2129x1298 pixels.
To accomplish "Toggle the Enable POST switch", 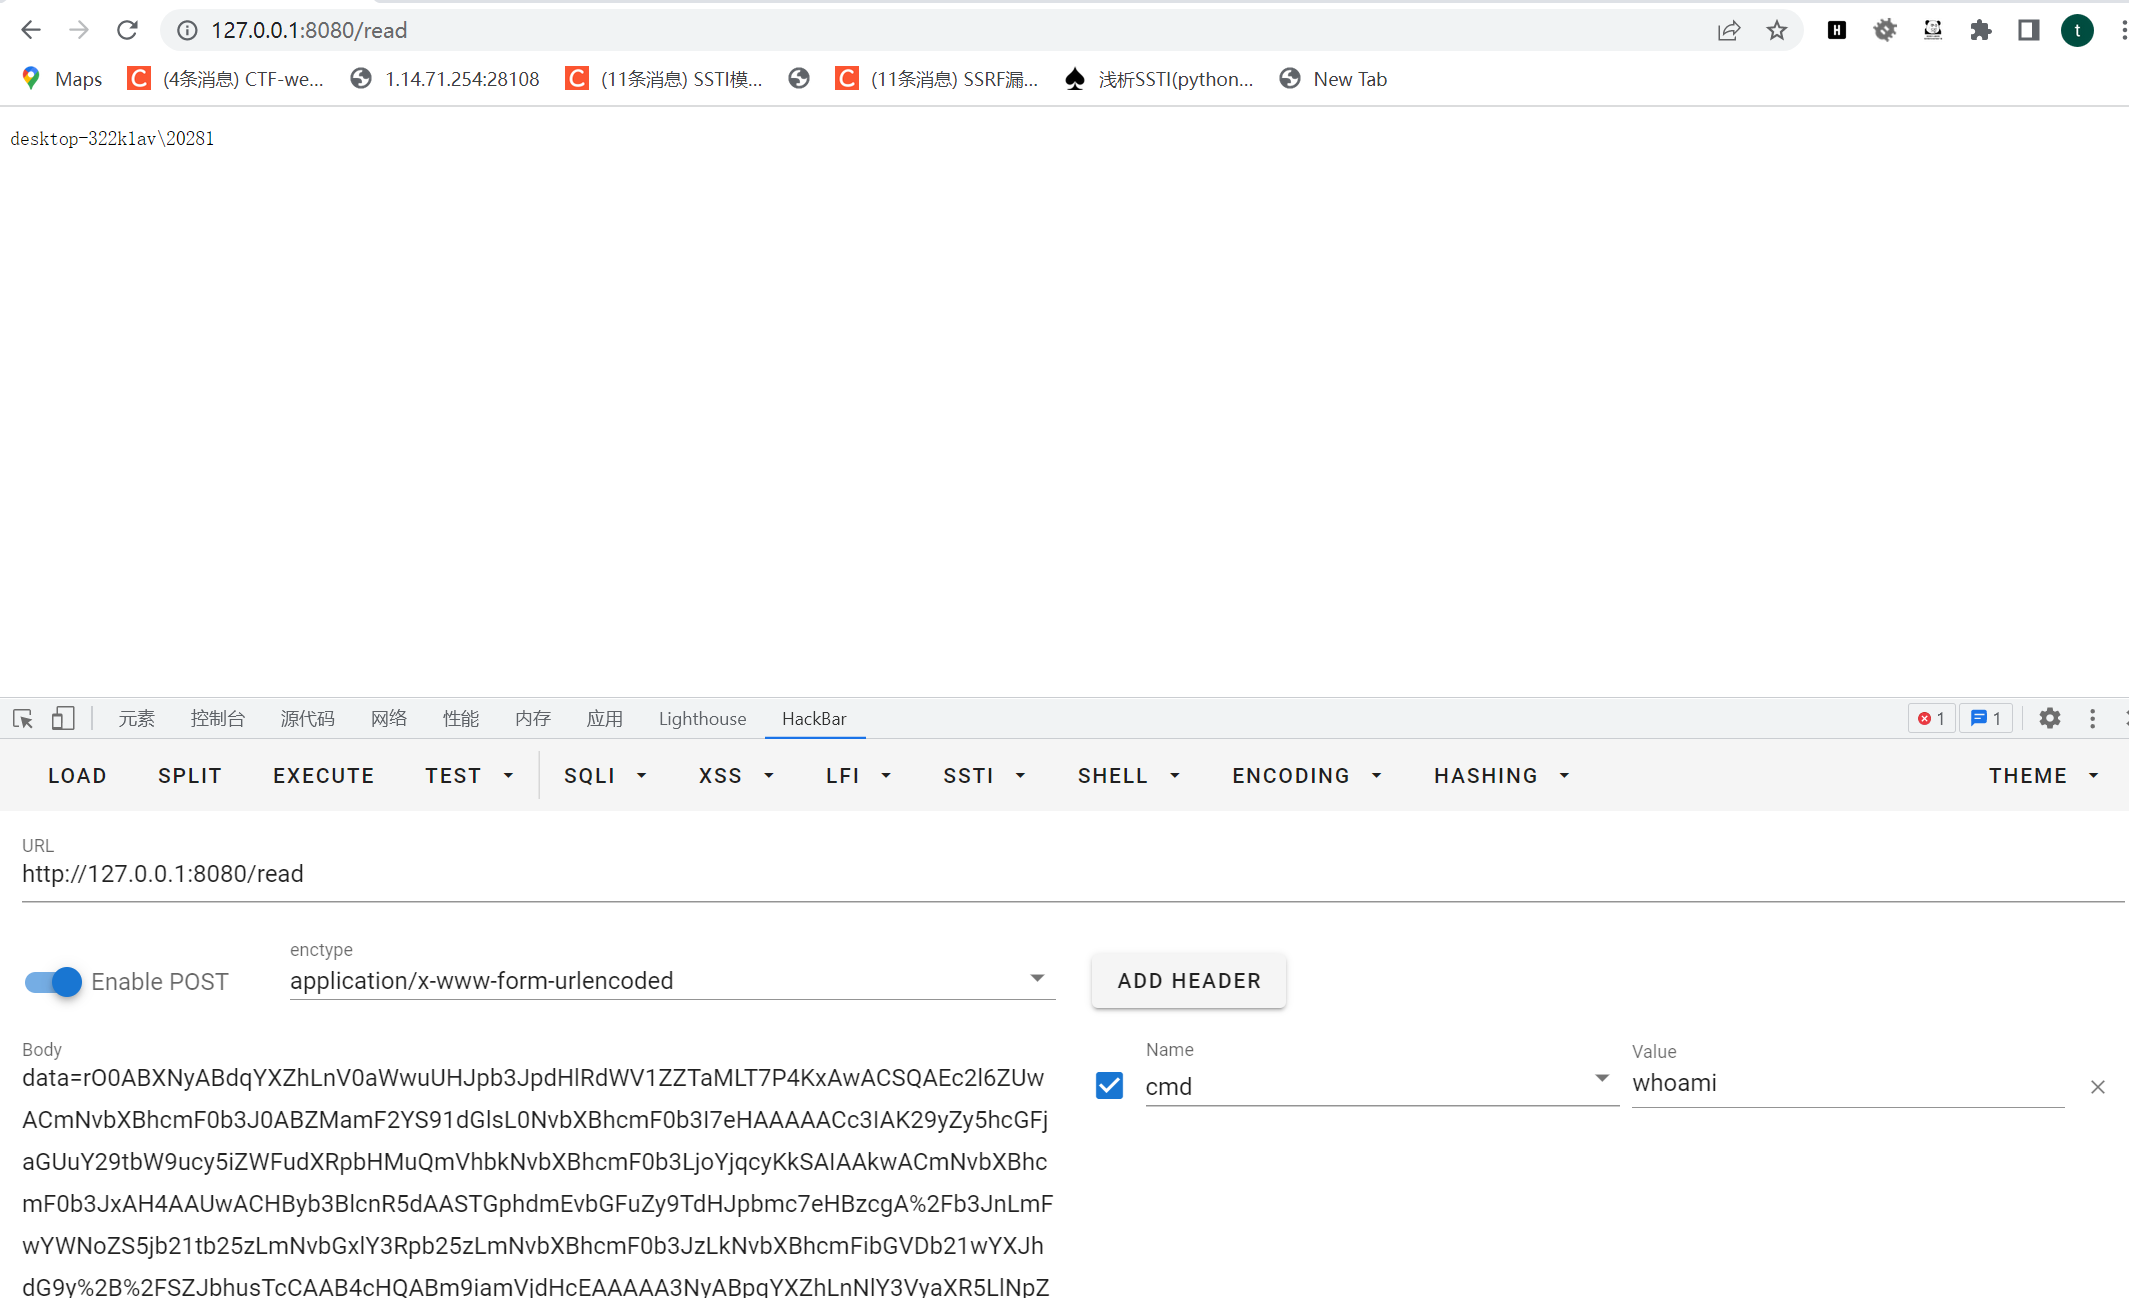I will (53, 981).
